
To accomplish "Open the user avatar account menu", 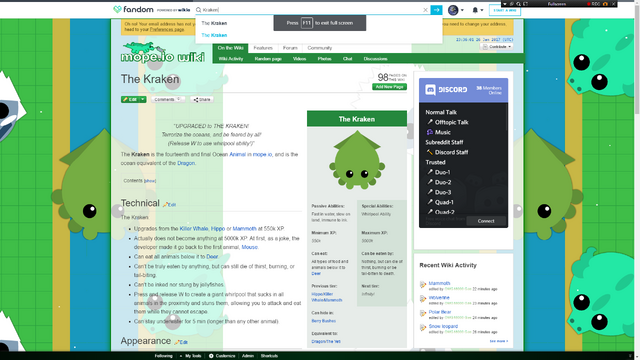I will coord(455,10).
